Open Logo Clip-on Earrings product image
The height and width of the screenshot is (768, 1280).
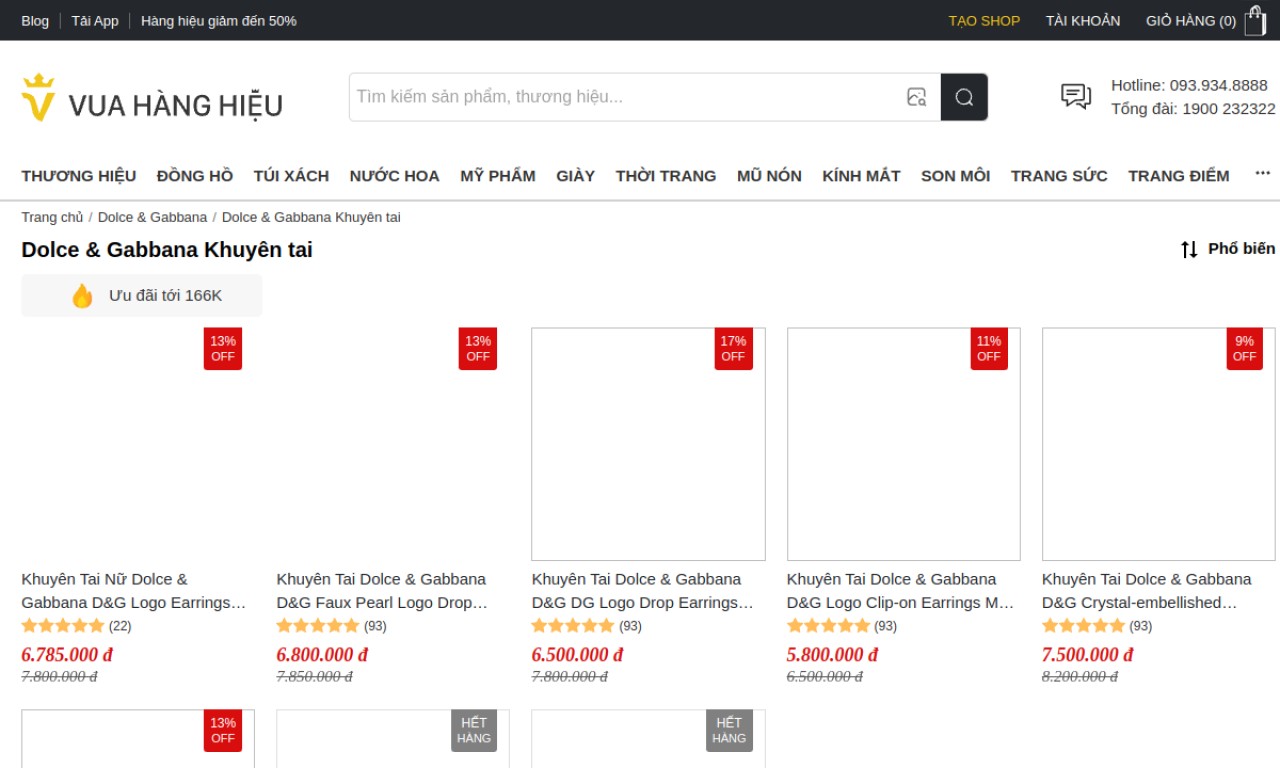[x=904, y=444]
